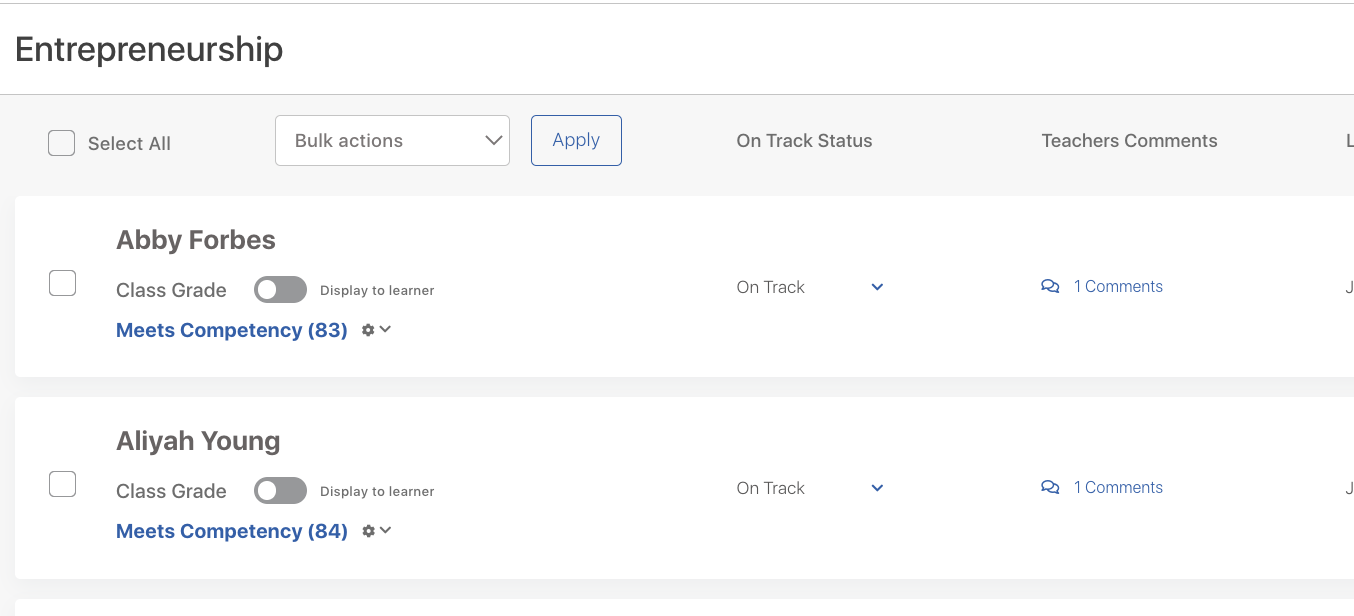1354x616 pixels.
Task: Expand Aliyah Young On Track status chevron
Action: (877, 488)
